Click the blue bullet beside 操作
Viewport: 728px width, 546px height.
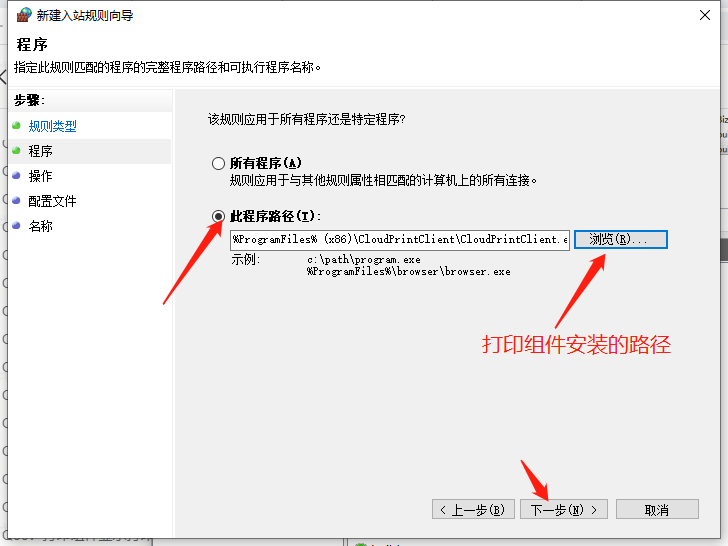(x=16, y=176)
